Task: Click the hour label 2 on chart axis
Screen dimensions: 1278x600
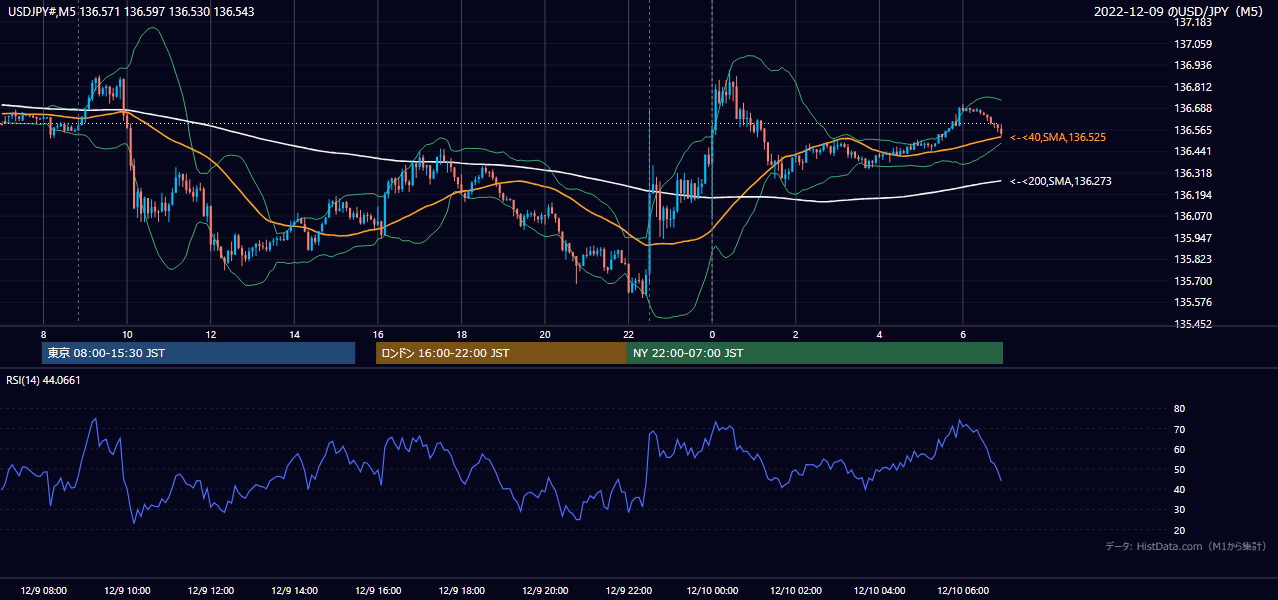Action: (795, 334)
